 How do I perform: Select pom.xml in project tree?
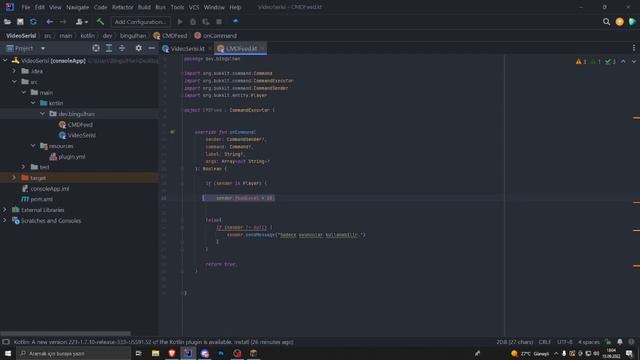click(41, 199)
